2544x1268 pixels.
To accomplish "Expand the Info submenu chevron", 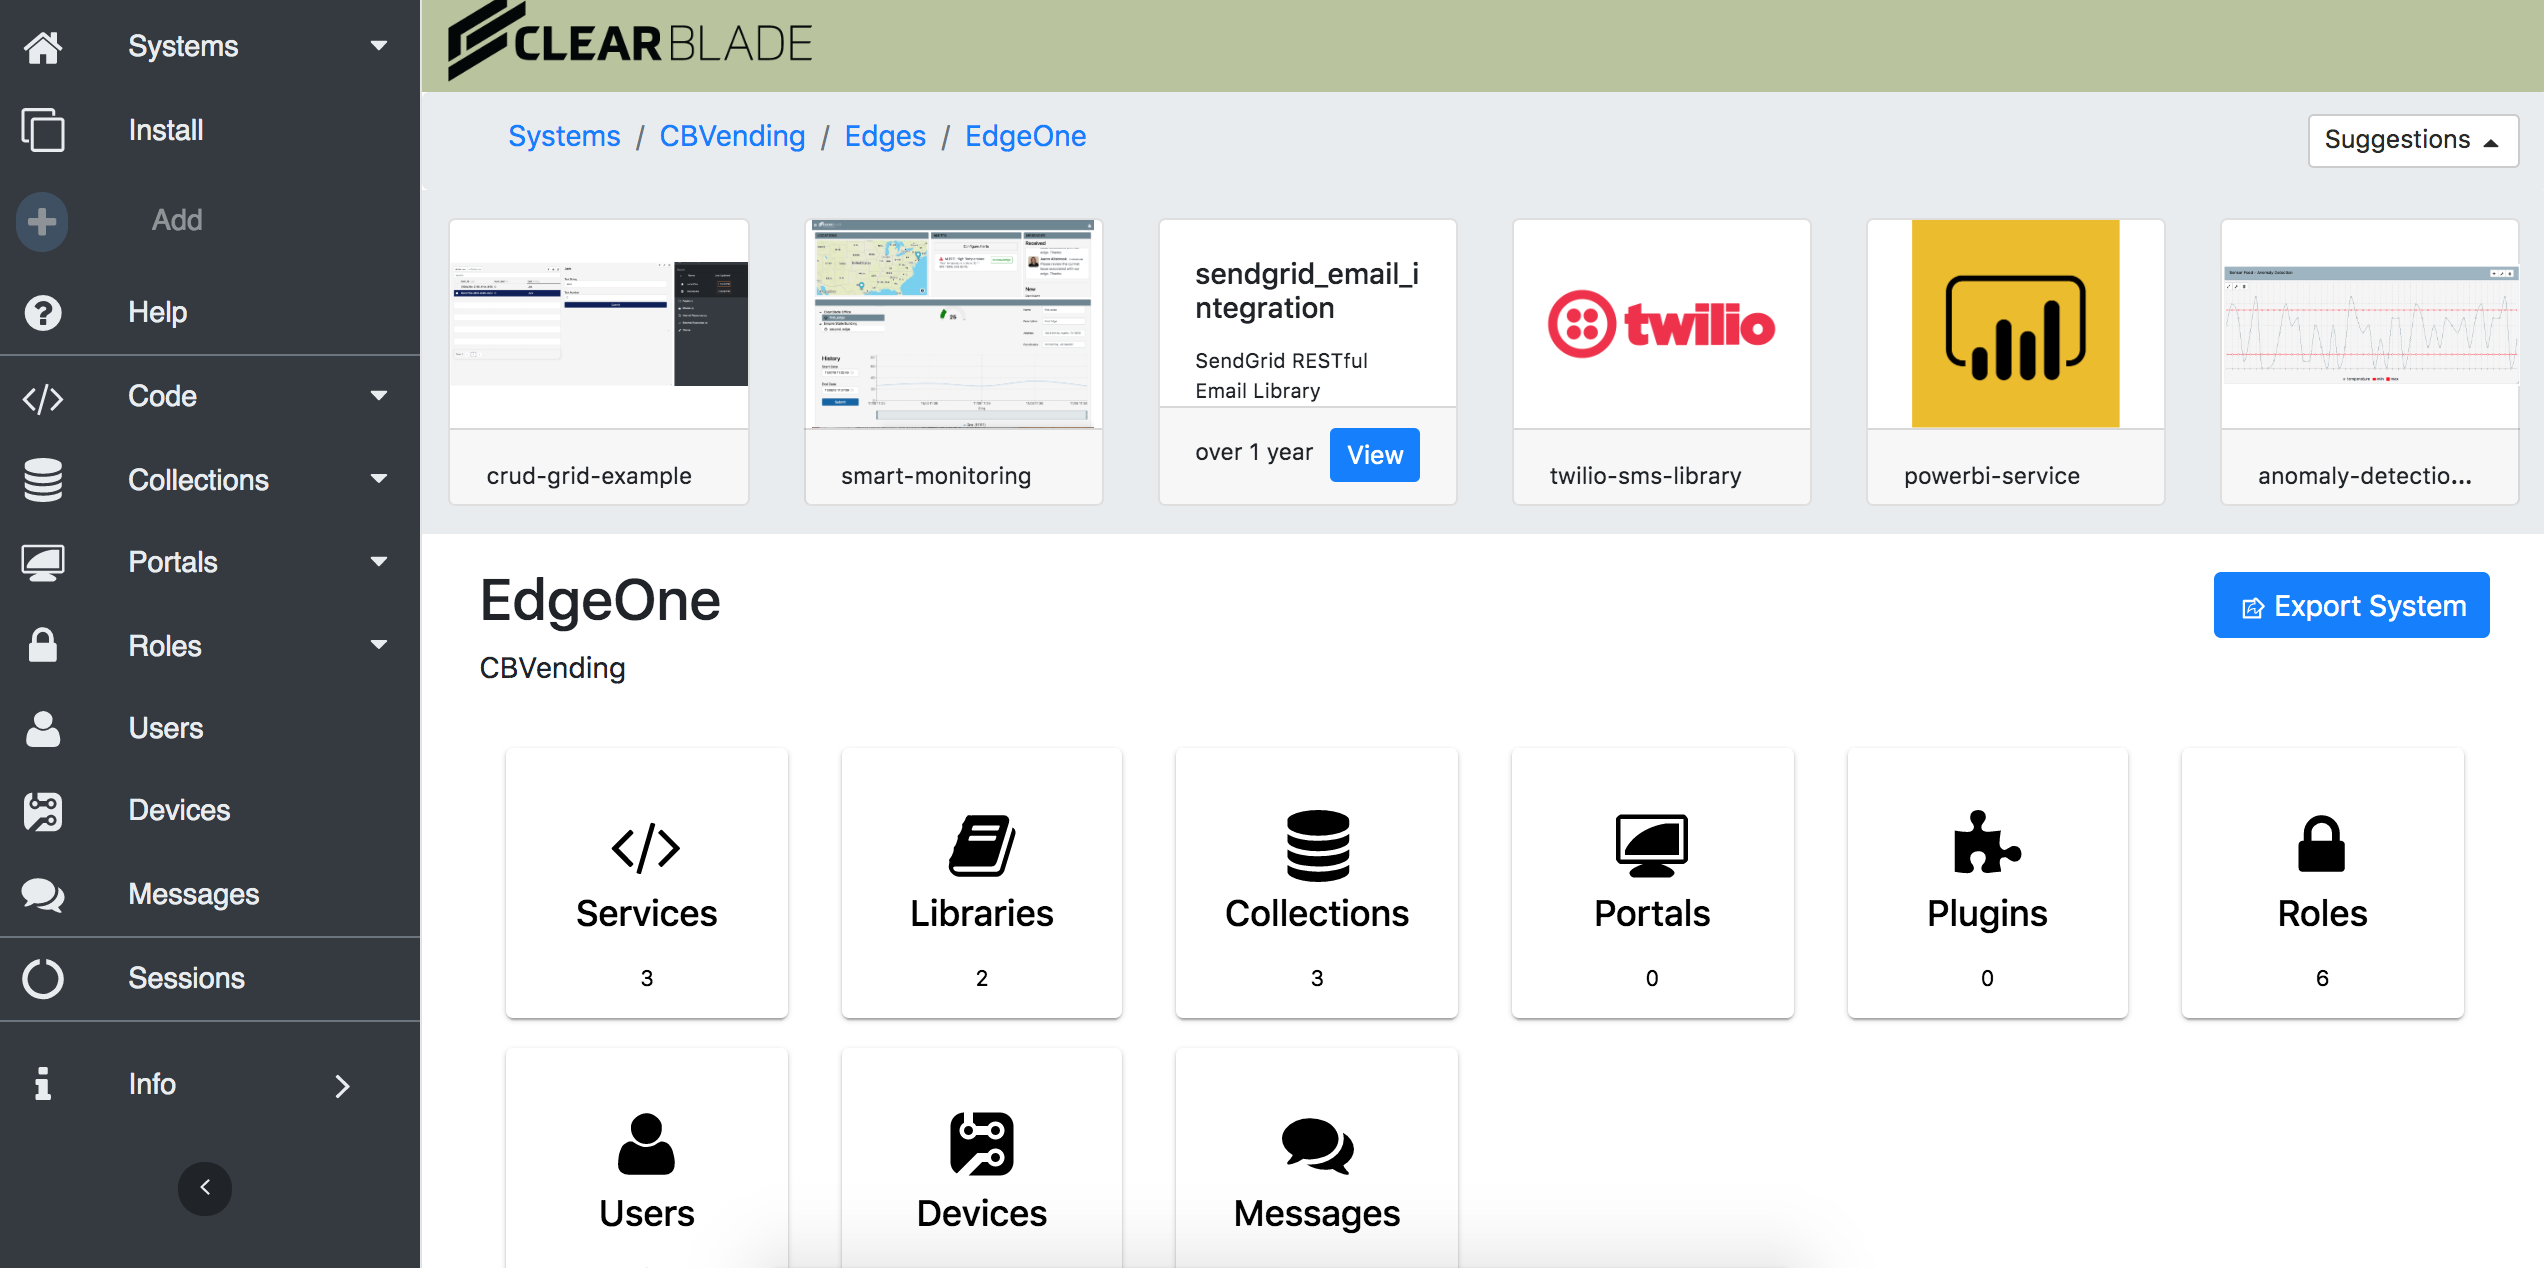I will (x=342, y=1086).
